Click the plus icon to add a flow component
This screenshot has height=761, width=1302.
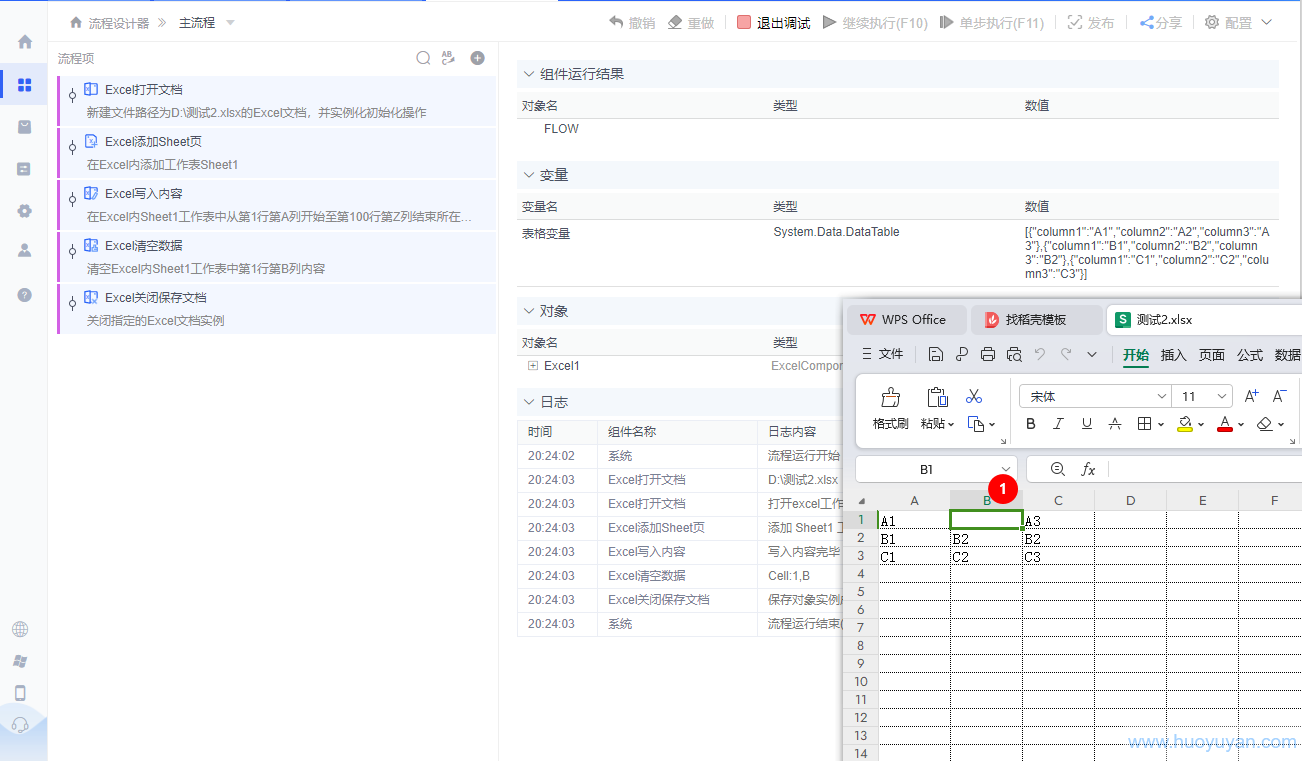(477, 58)
